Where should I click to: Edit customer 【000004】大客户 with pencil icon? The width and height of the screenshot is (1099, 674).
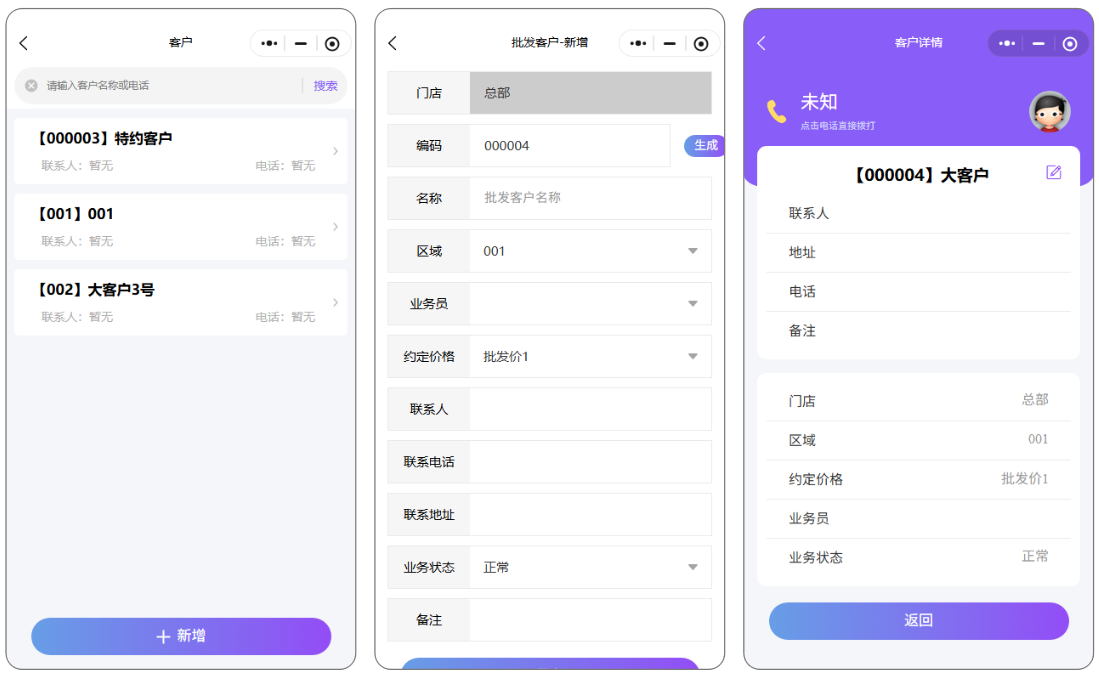[1053, 172]
